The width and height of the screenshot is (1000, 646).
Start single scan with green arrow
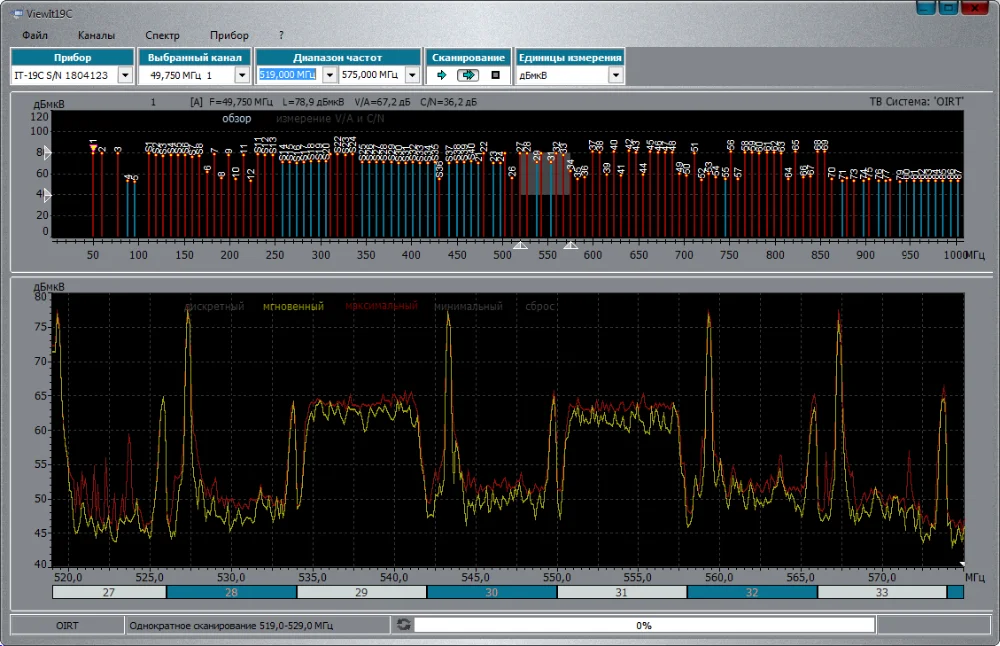[441, 75]
